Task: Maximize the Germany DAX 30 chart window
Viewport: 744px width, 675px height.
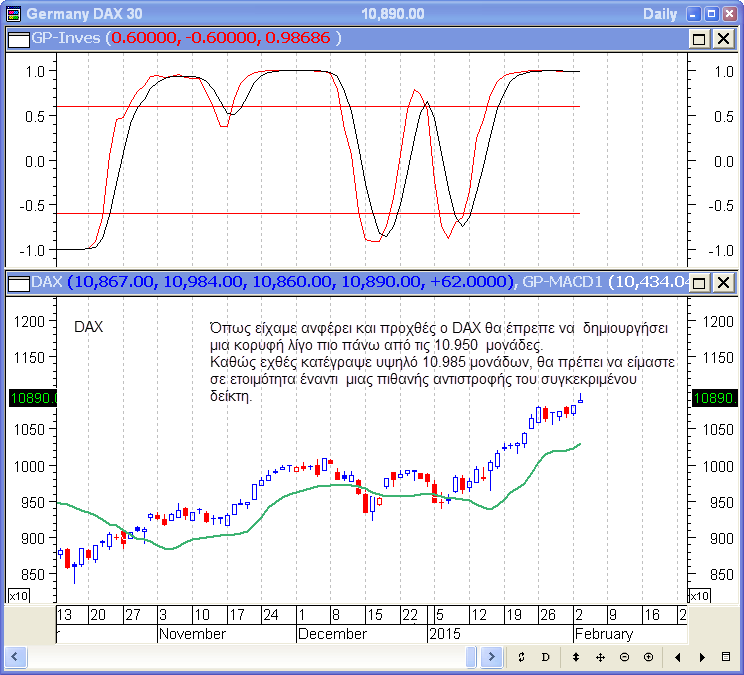Action: 711,14
